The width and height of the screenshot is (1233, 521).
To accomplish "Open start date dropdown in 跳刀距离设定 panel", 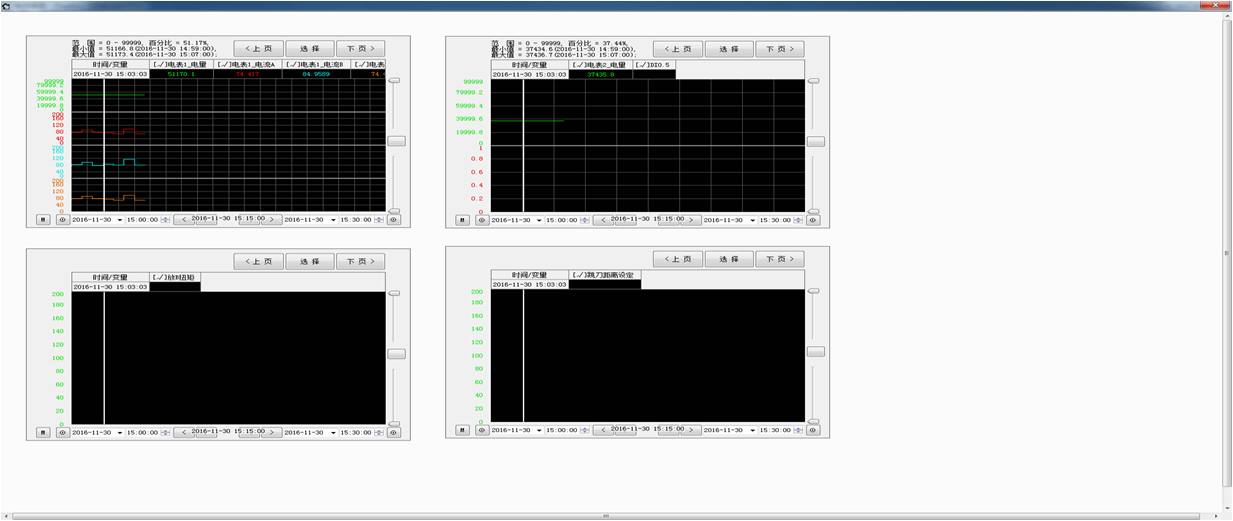I will click(540, 430).
